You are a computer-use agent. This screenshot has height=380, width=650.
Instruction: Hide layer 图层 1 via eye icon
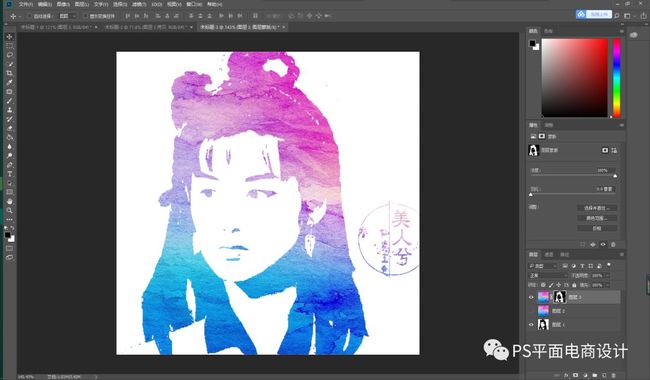(531, 324)
